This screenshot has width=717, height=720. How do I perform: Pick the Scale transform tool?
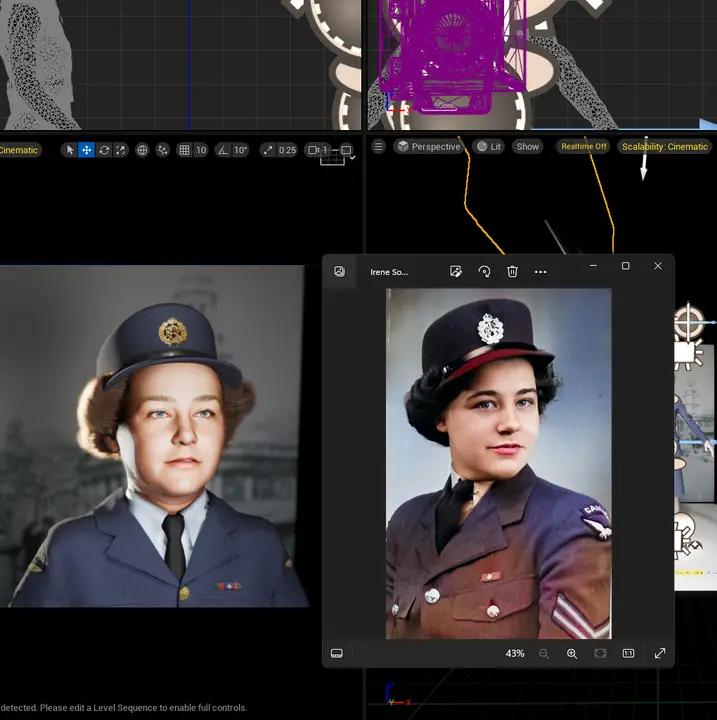tap(120, 150)
